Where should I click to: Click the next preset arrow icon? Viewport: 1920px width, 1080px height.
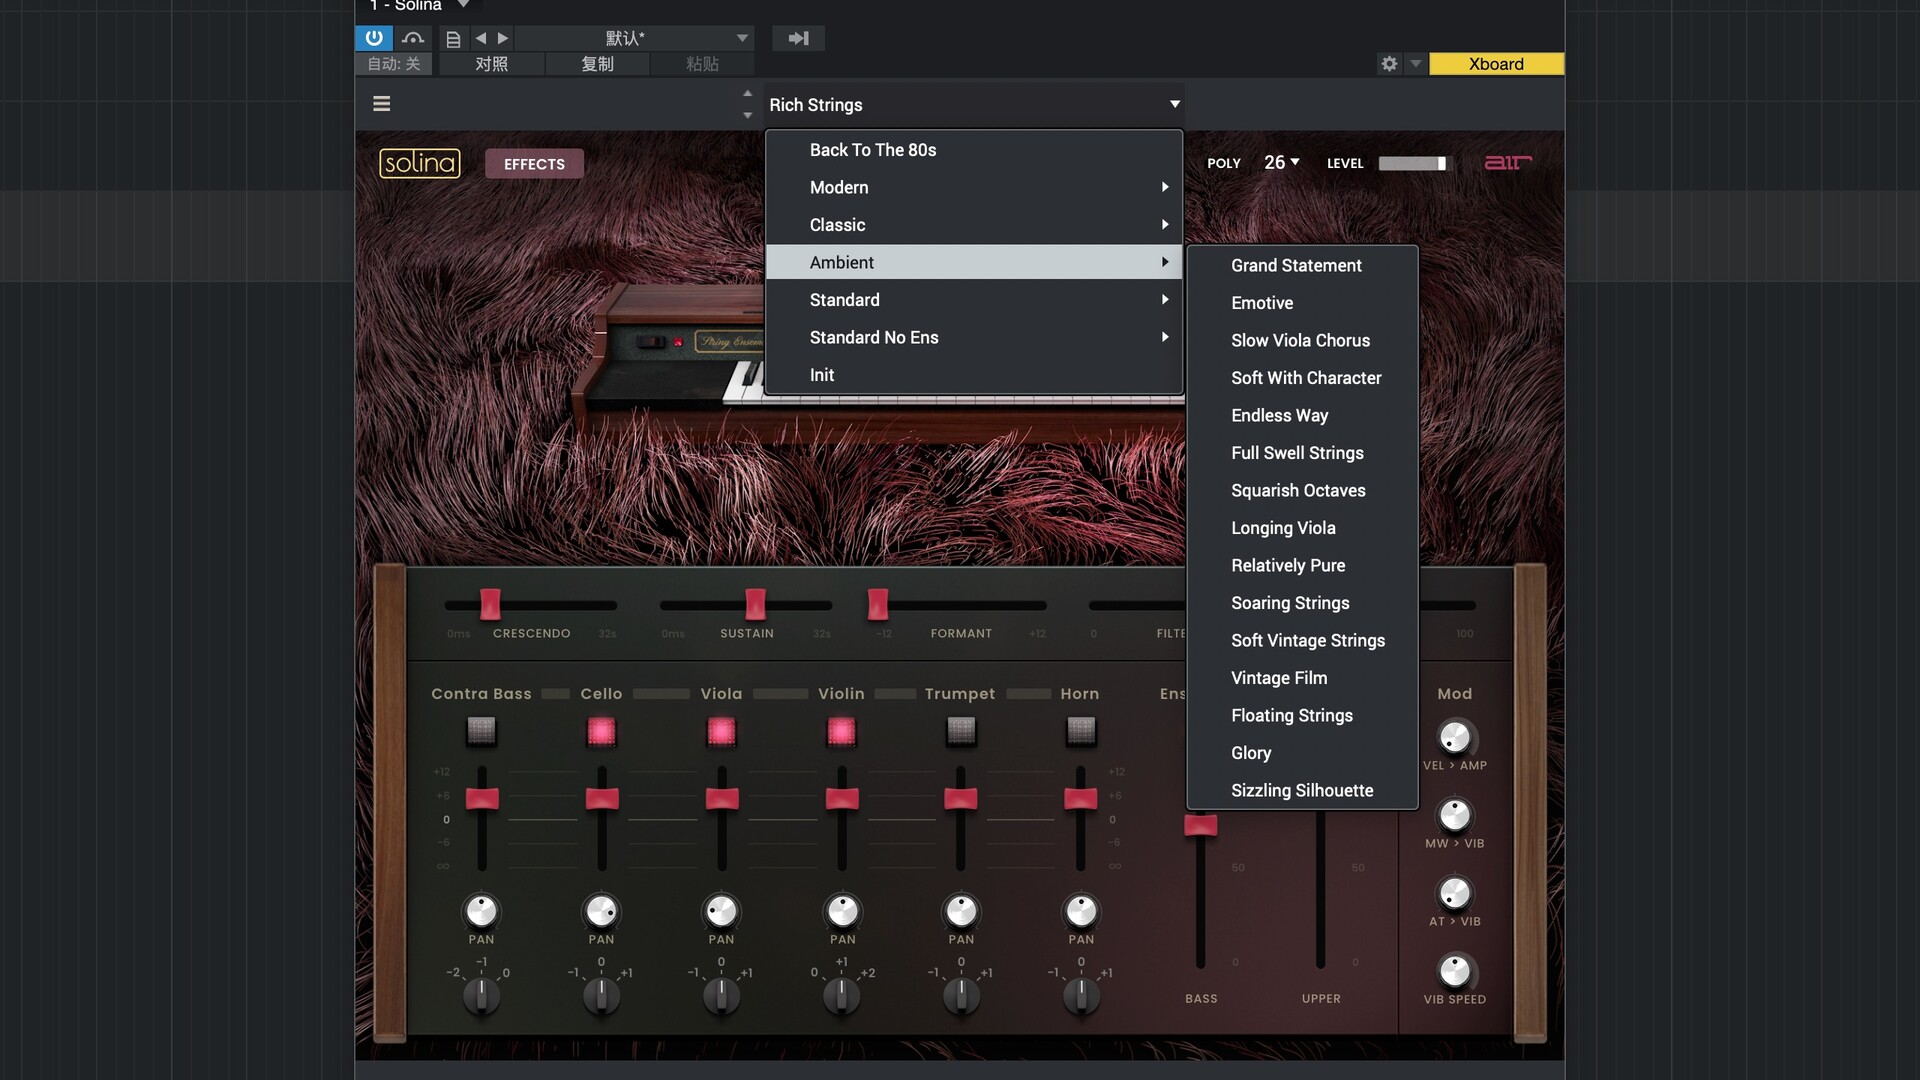tap(503, 38)
